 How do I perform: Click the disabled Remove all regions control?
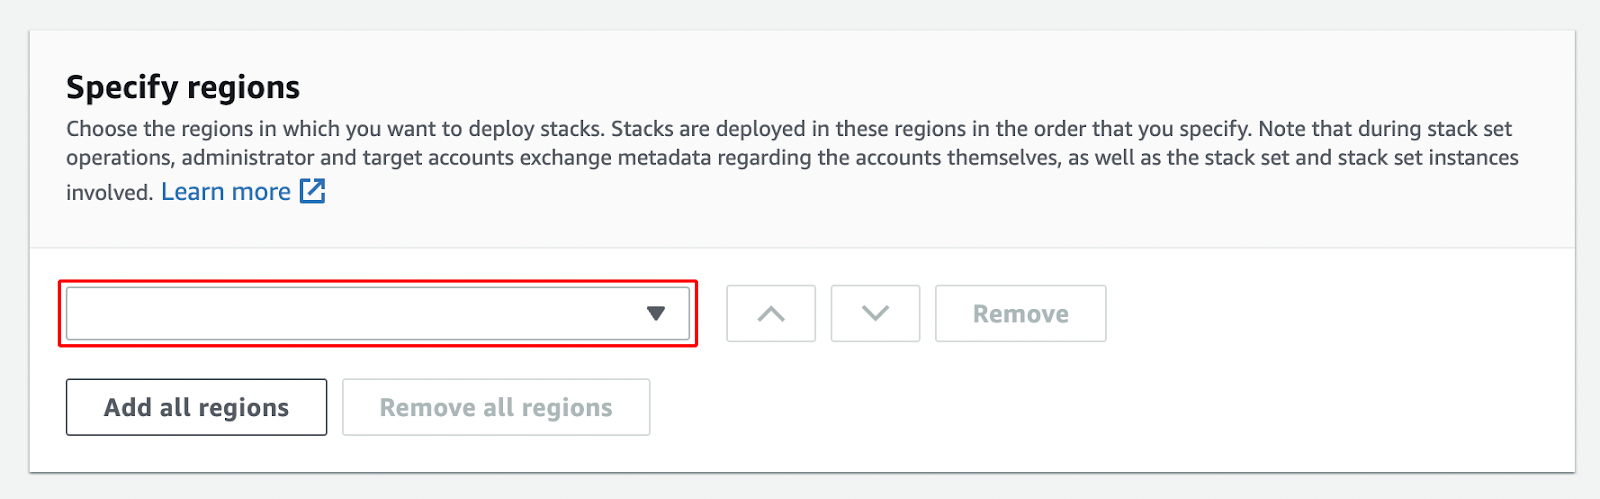(x=496, y=407)
